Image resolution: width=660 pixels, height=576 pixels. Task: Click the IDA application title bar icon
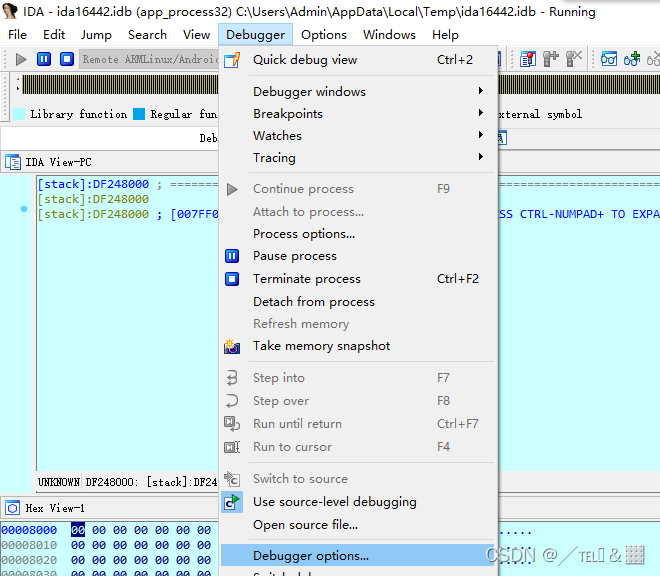coord(9,11)
